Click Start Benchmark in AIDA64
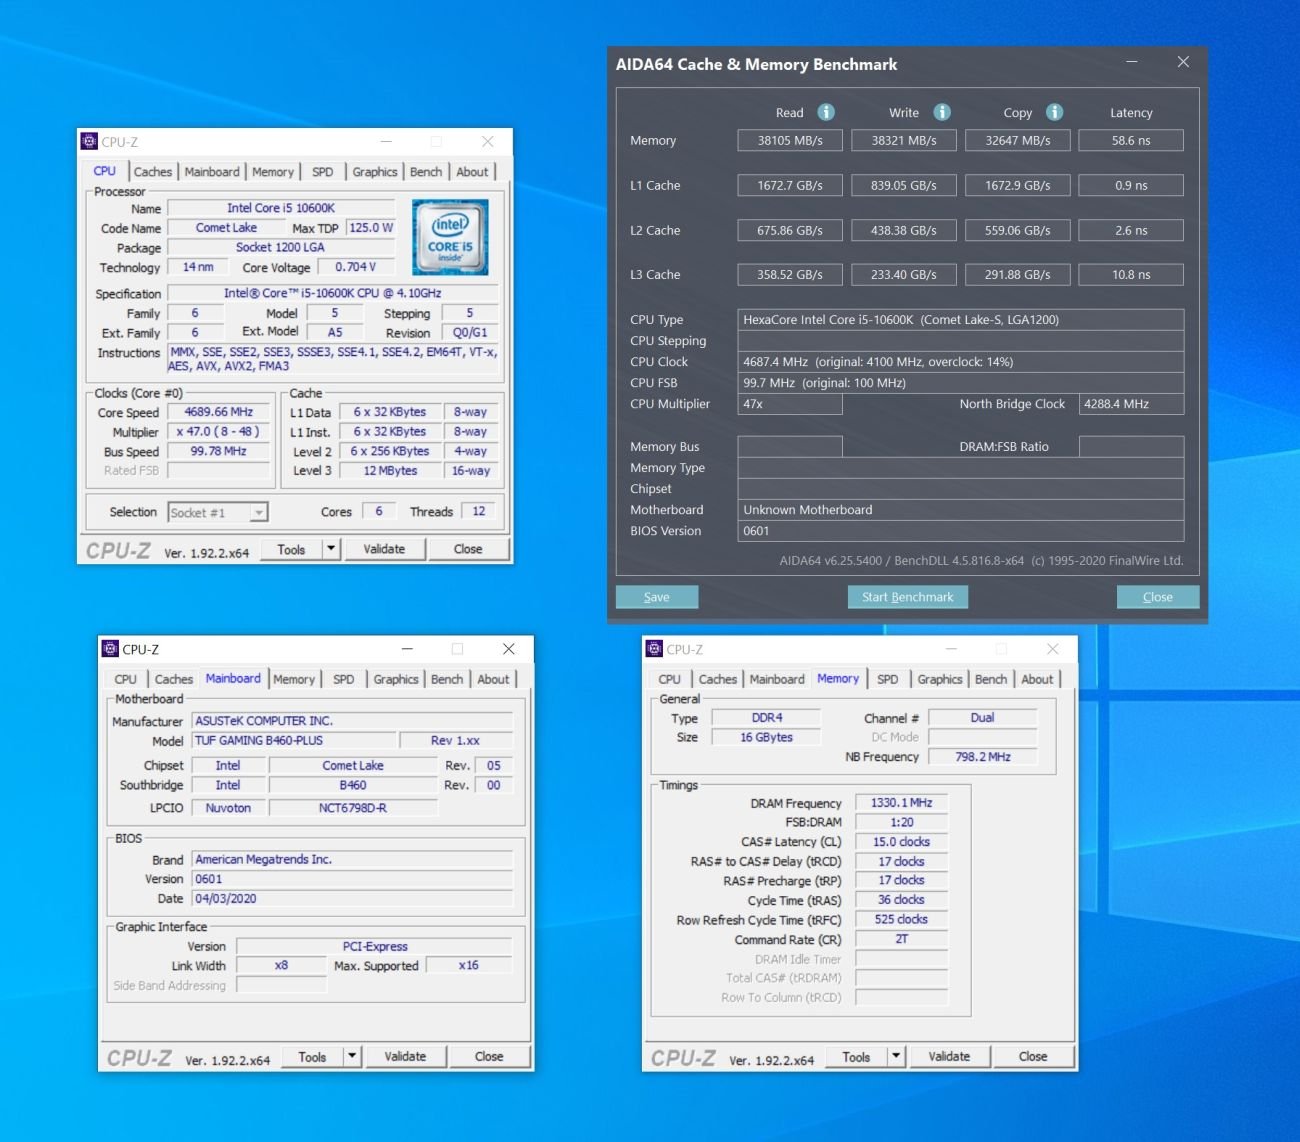The width and height of the screenshot is (1300, 1142). 908,597
